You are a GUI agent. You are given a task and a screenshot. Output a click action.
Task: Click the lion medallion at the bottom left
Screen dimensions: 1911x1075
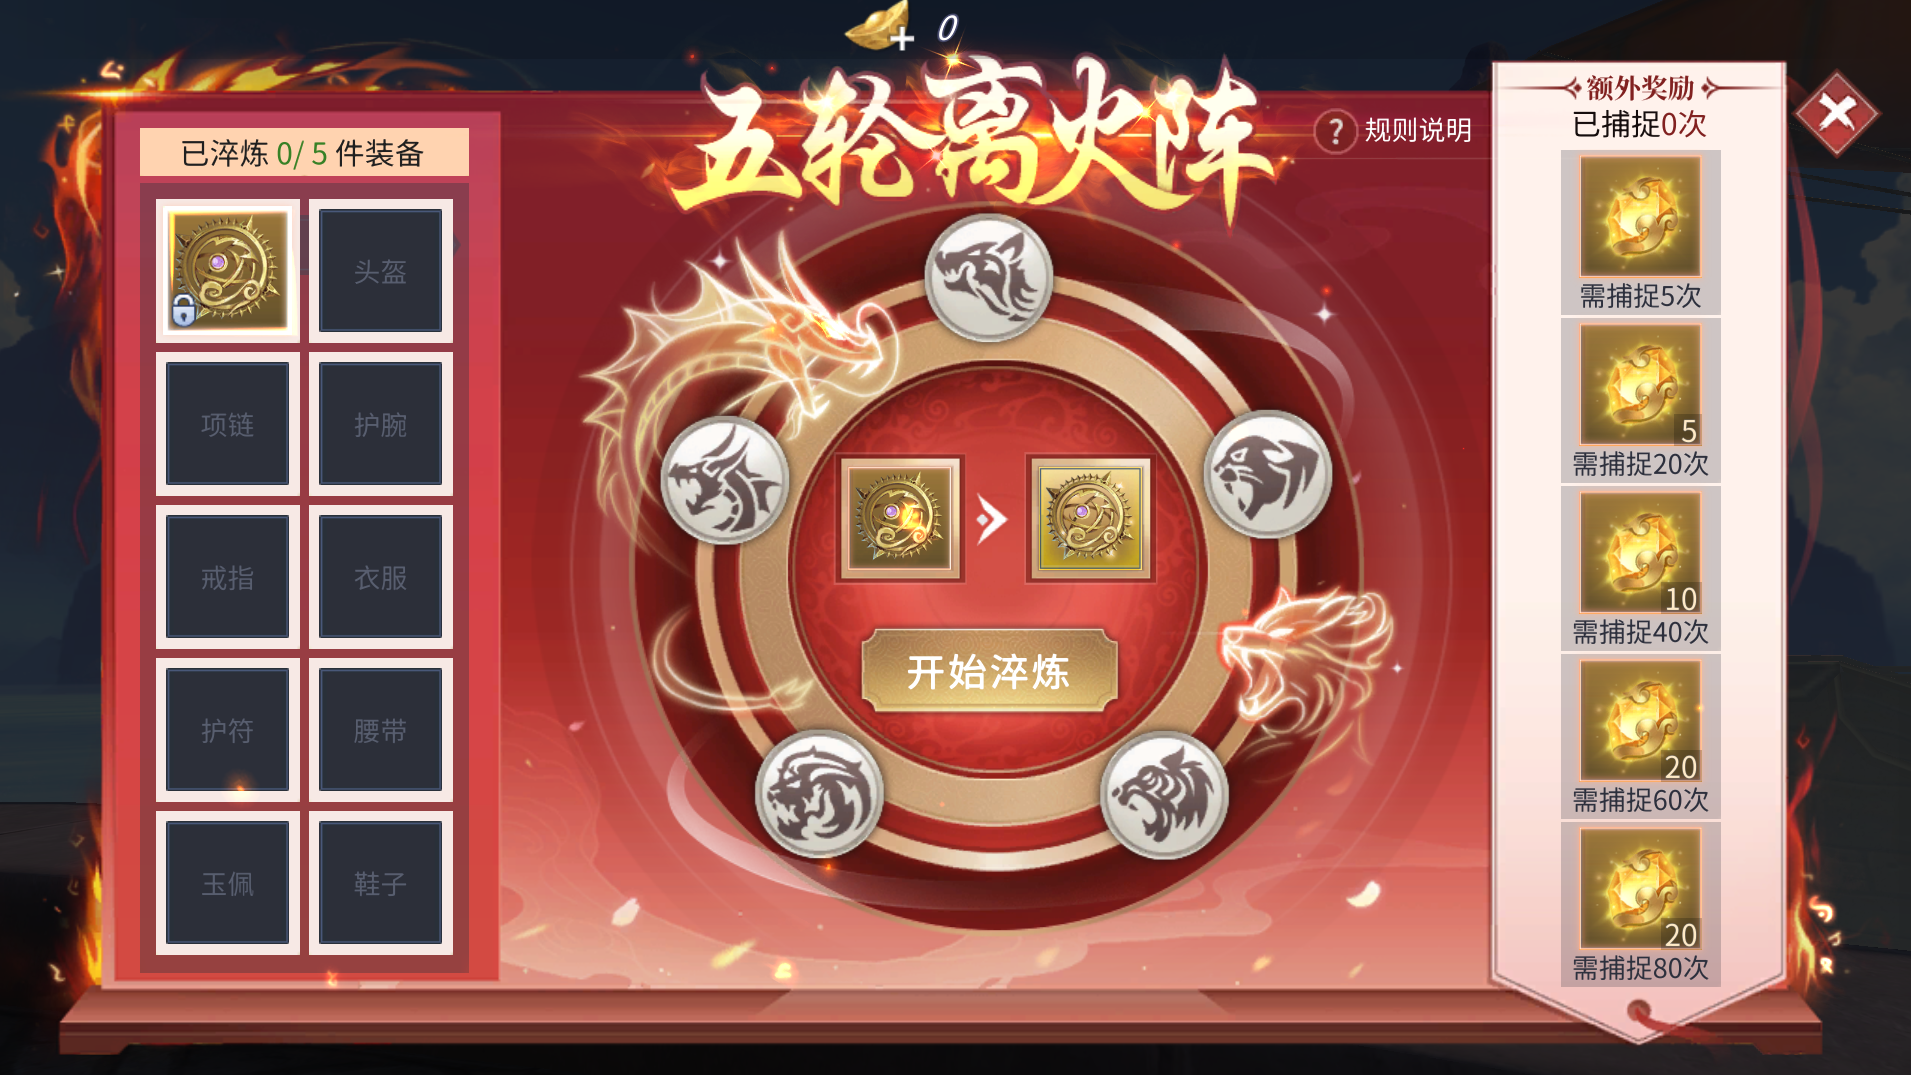pyautogui.click(x=819, y=793)
